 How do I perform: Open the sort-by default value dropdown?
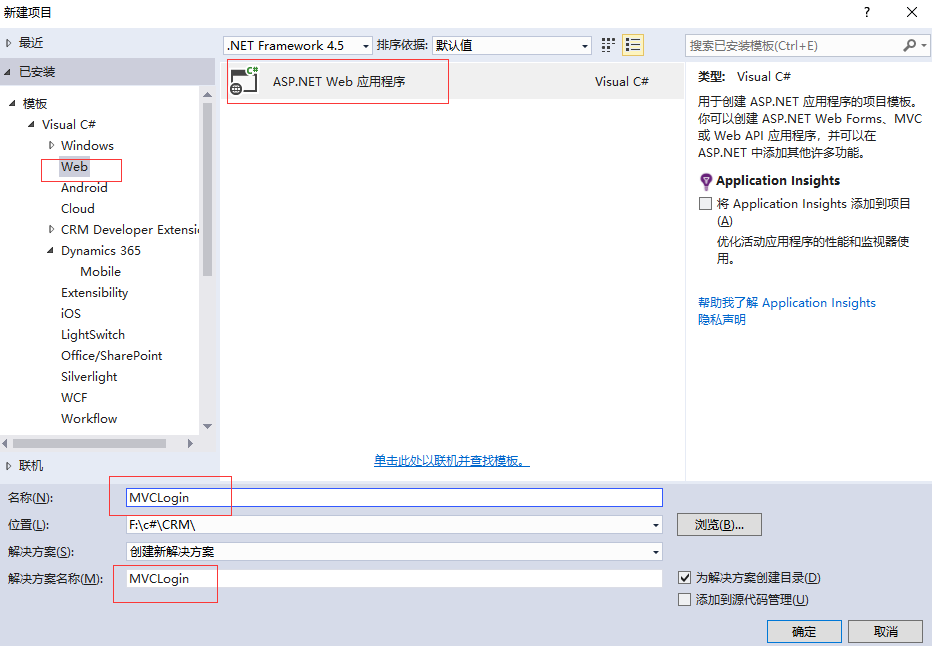pyautogui.click(x=512, y=45)
